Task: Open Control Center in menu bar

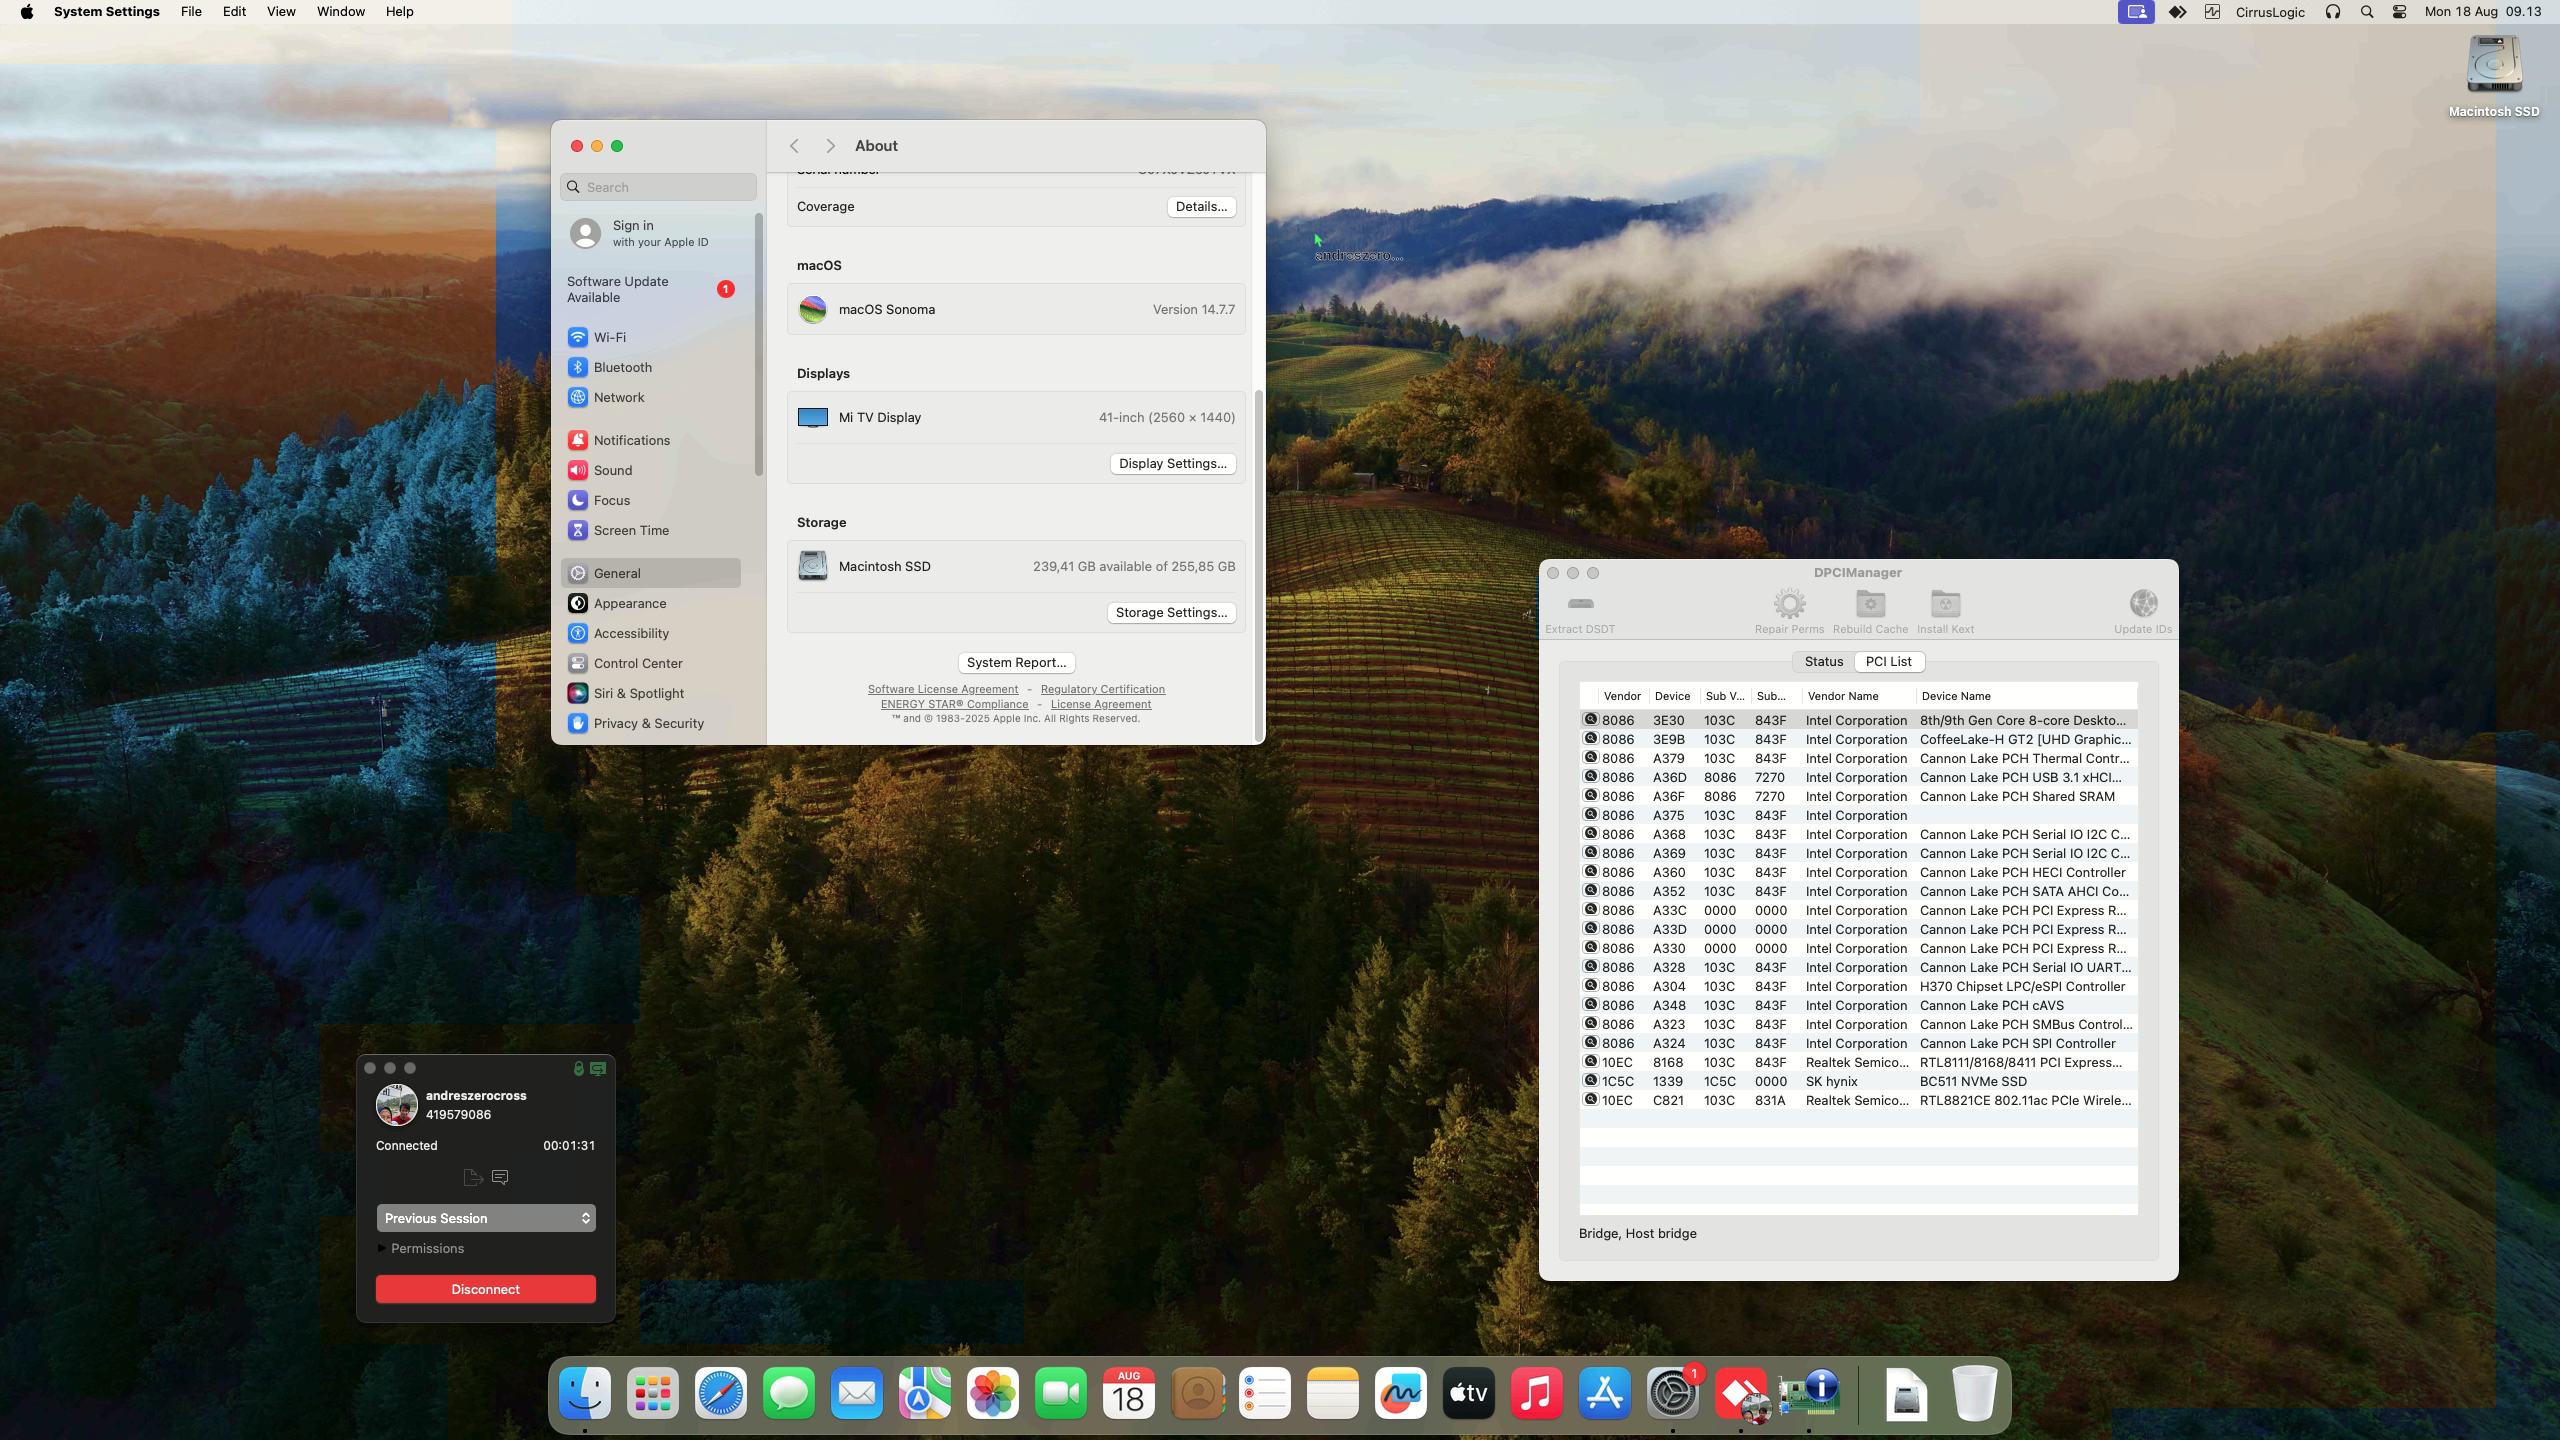Action: point(2399,12)
